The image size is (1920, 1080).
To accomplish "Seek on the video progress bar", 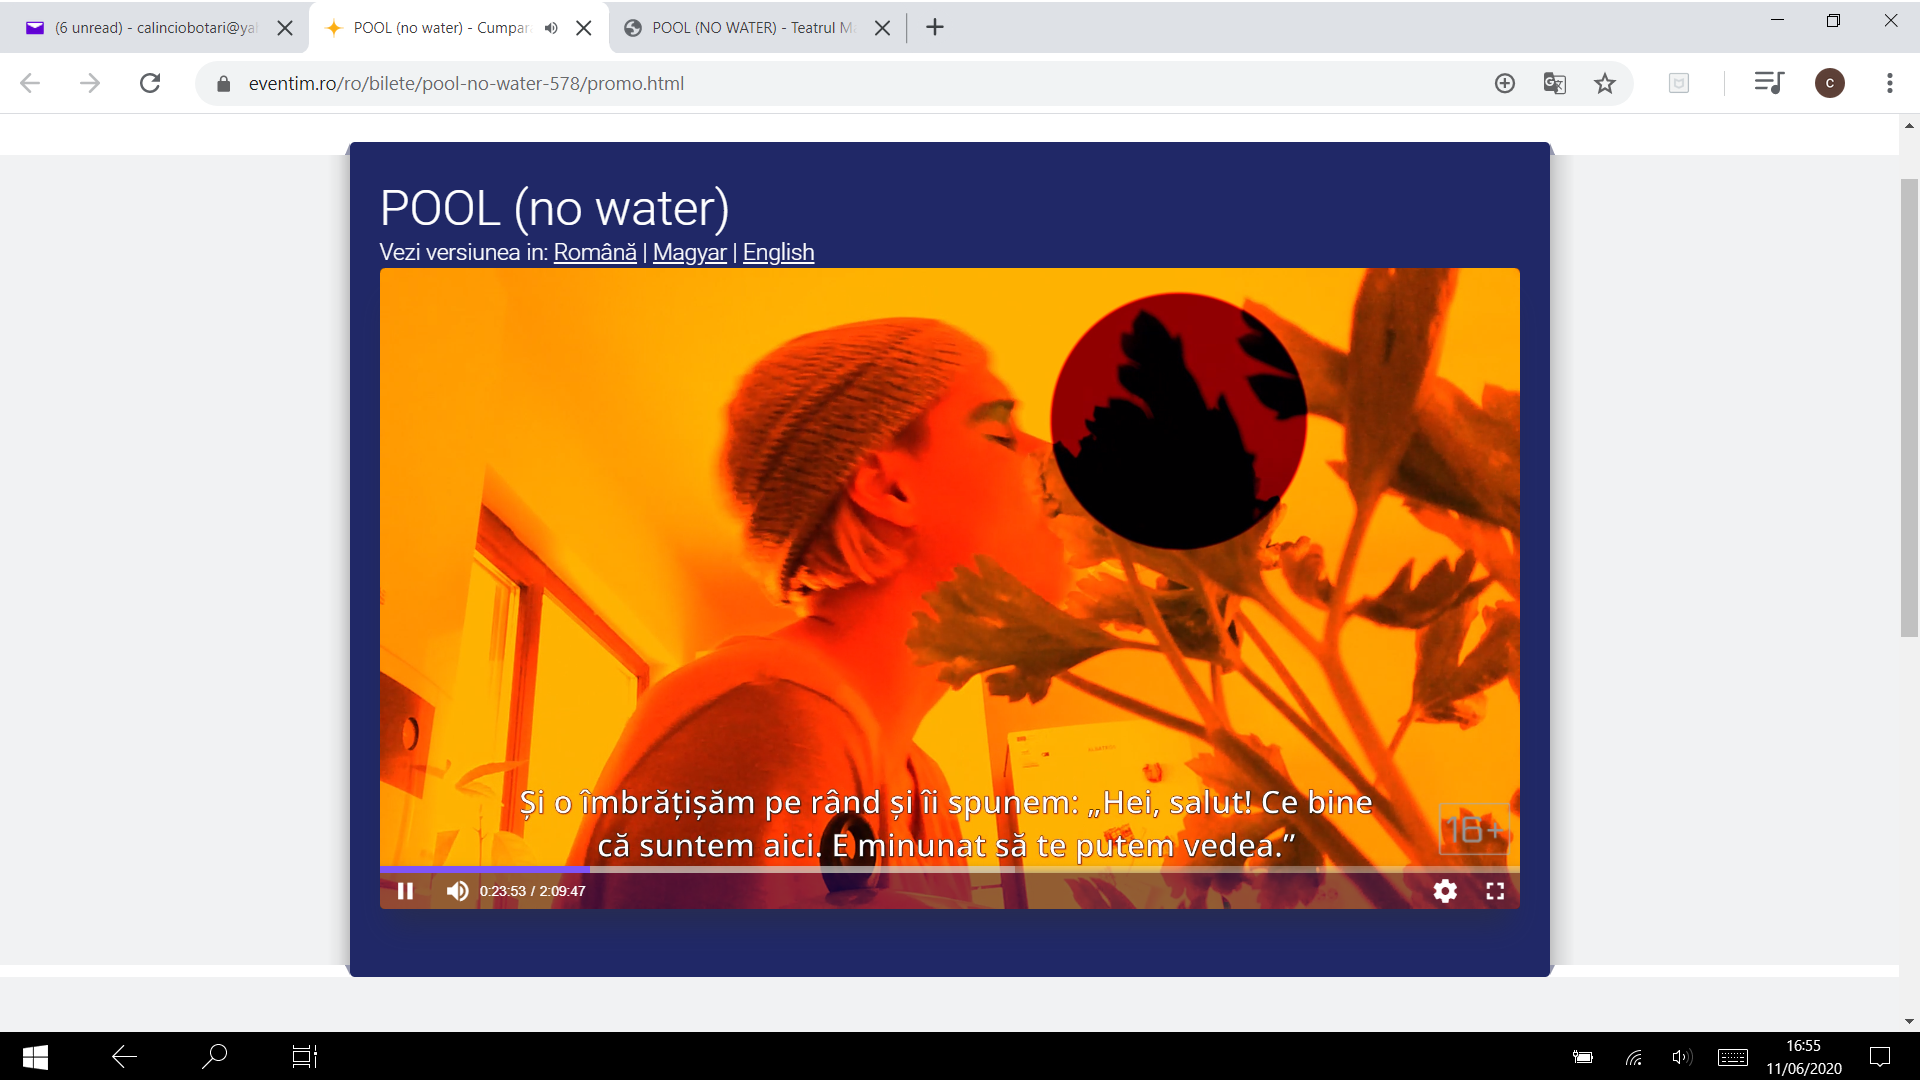I will pyautogui.click(x=949, y=869).
